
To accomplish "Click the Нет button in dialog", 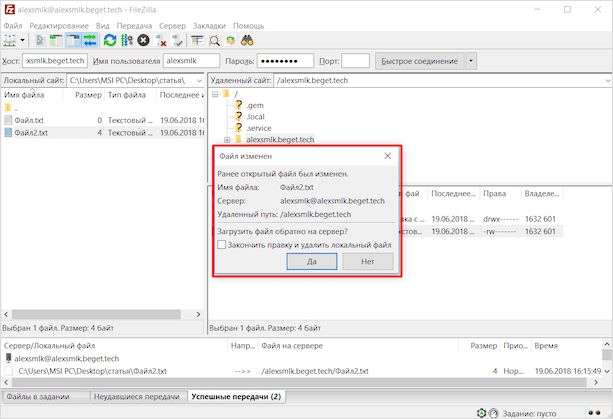I will tap(367, 261).
